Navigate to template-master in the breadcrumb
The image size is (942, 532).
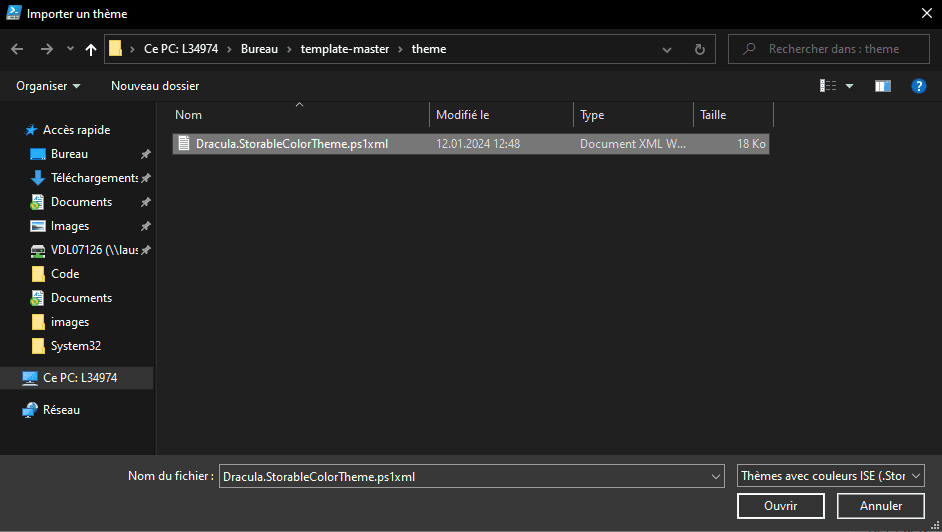(349, 49)
